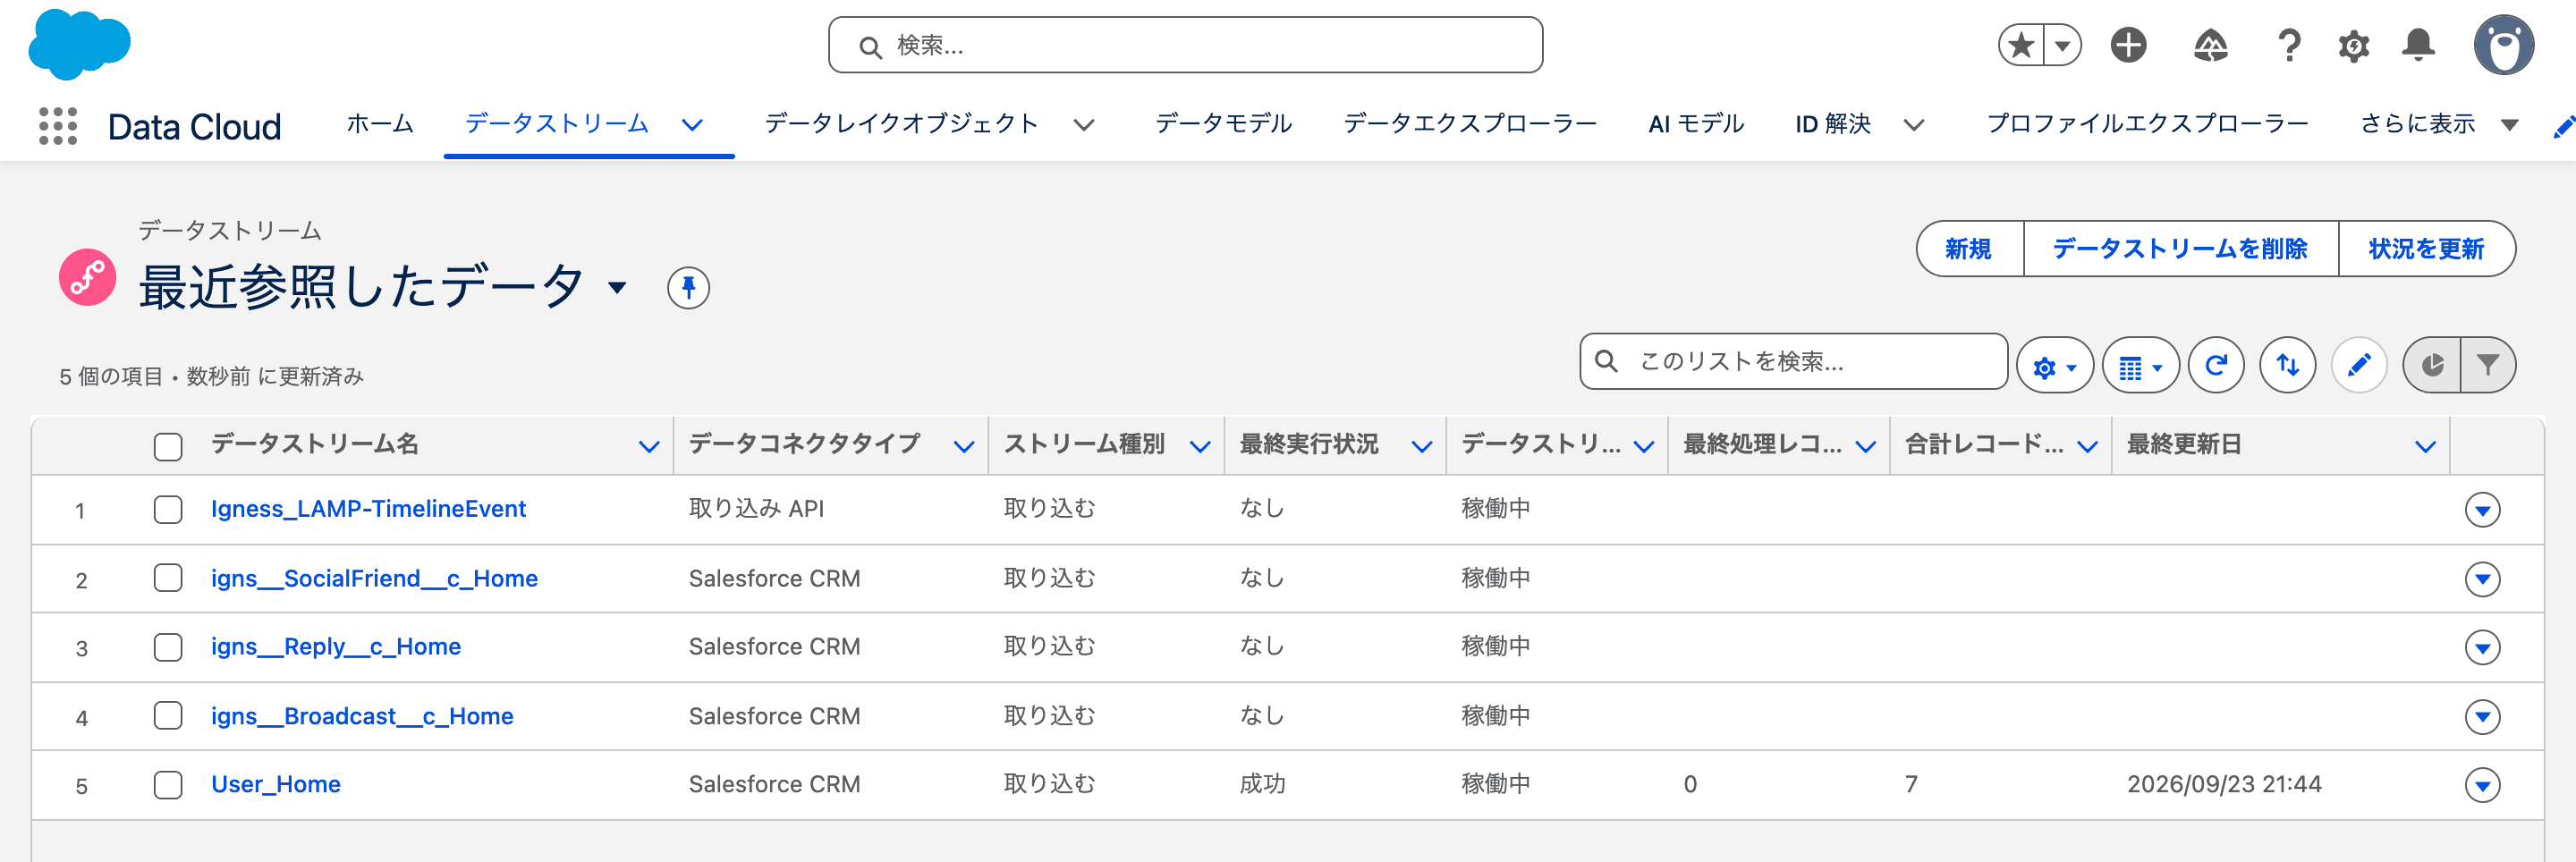The width and height of the screenshot is (2576, 862).
Task: Check the igns__SocialFriend__c_Home row checkbox
Action: (168, 578)
